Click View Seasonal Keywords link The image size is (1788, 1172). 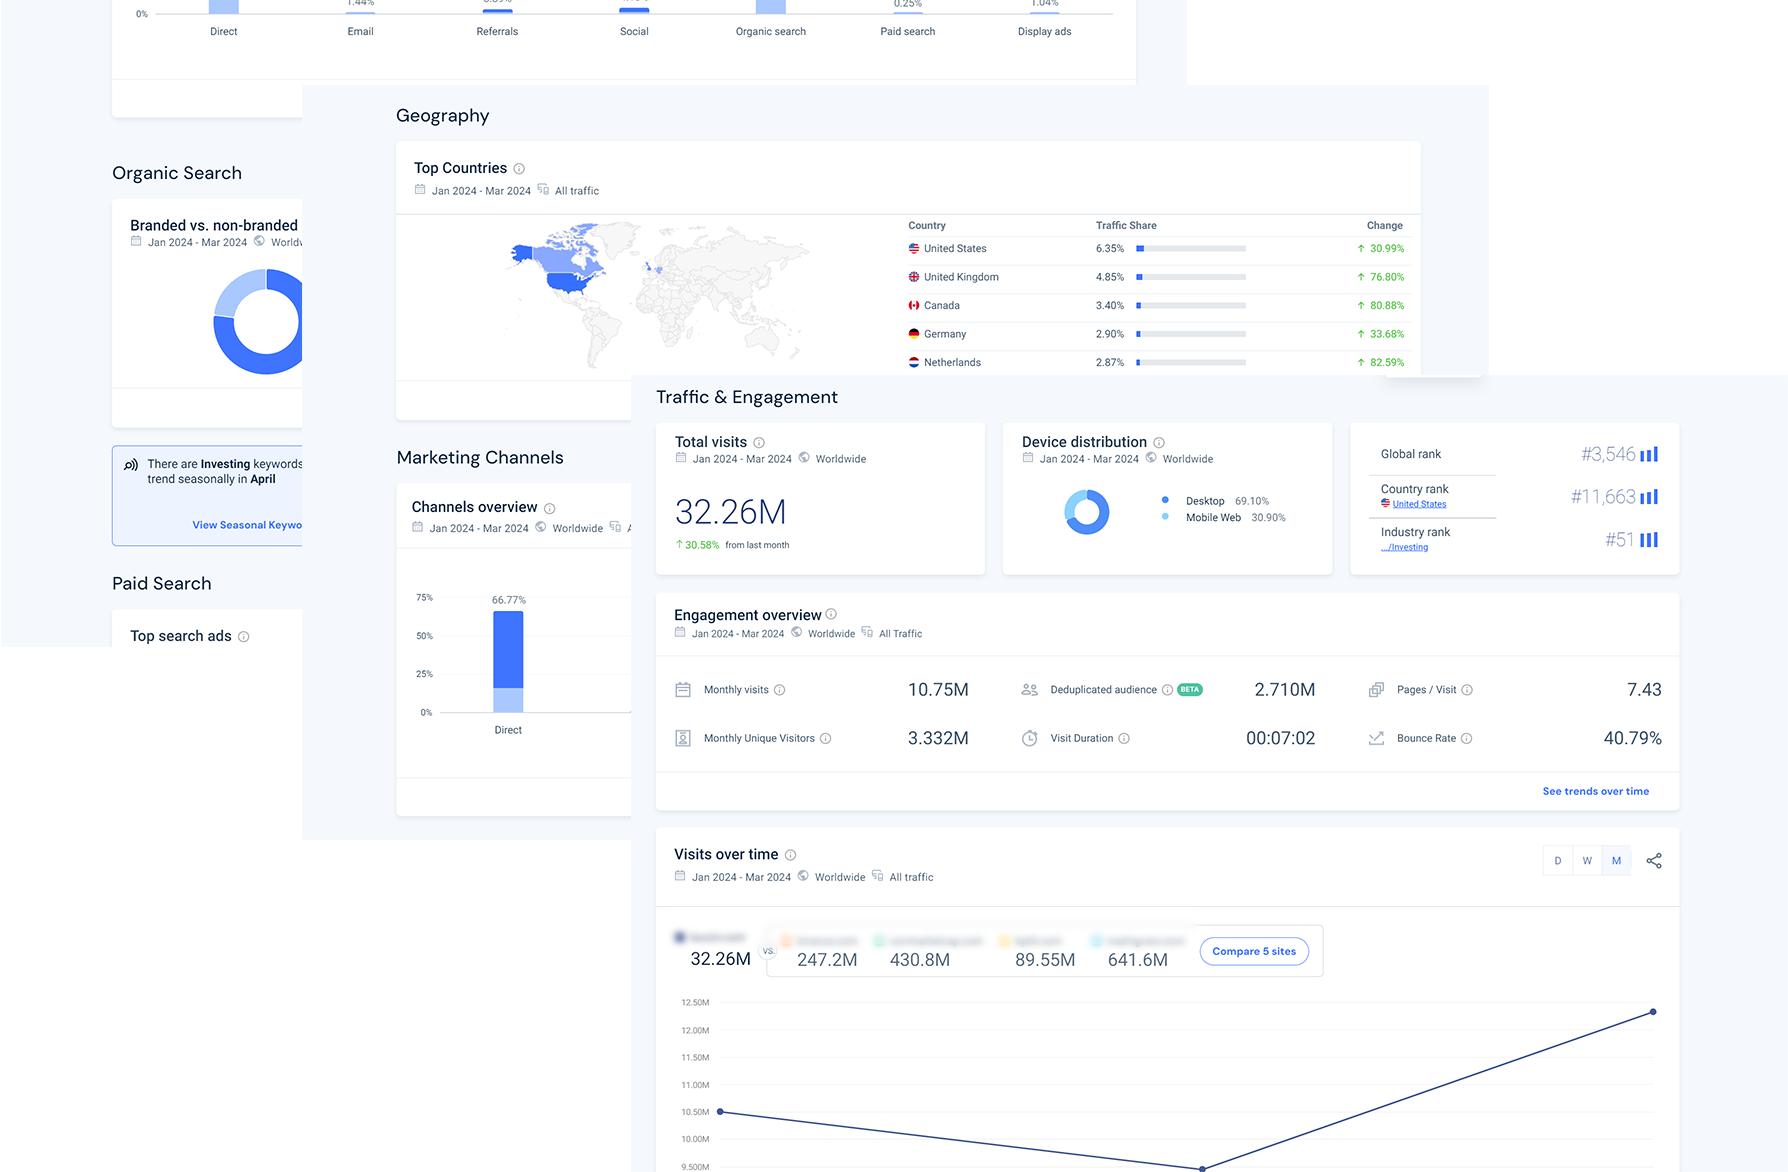coord(247,525)
